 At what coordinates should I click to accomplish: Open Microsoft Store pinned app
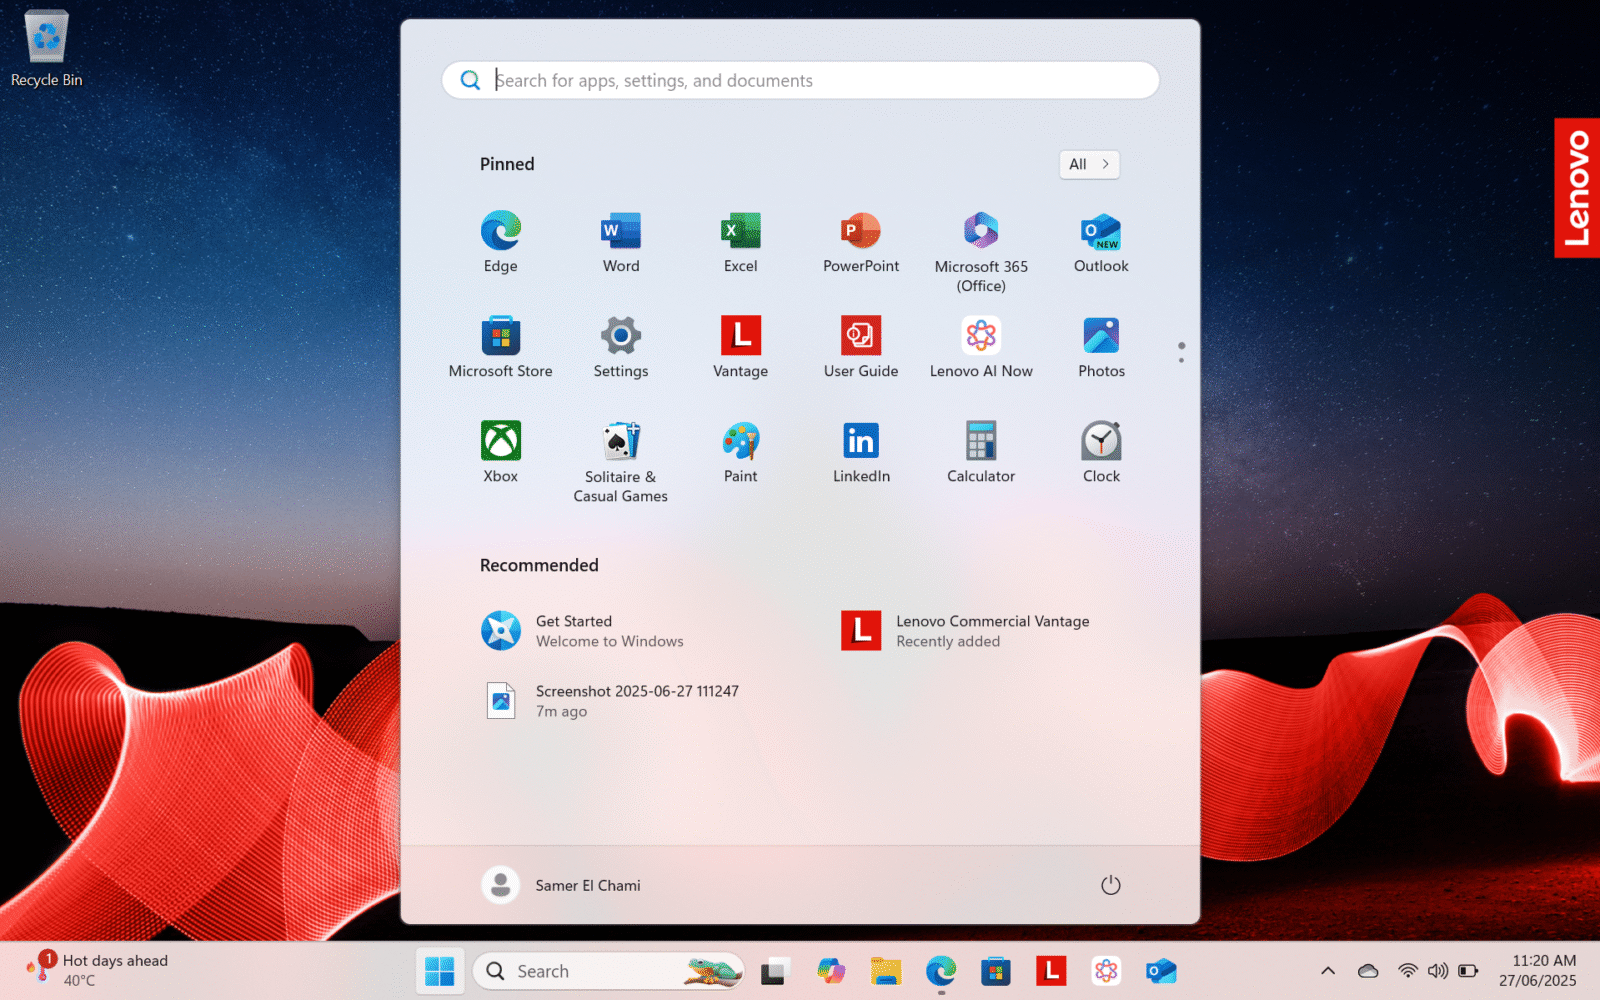click(500, 348)
